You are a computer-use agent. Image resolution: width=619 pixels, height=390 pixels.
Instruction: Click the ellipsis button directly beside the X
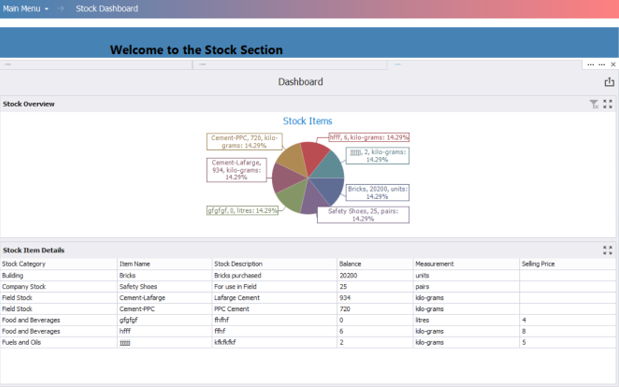[x=602, y=64]
